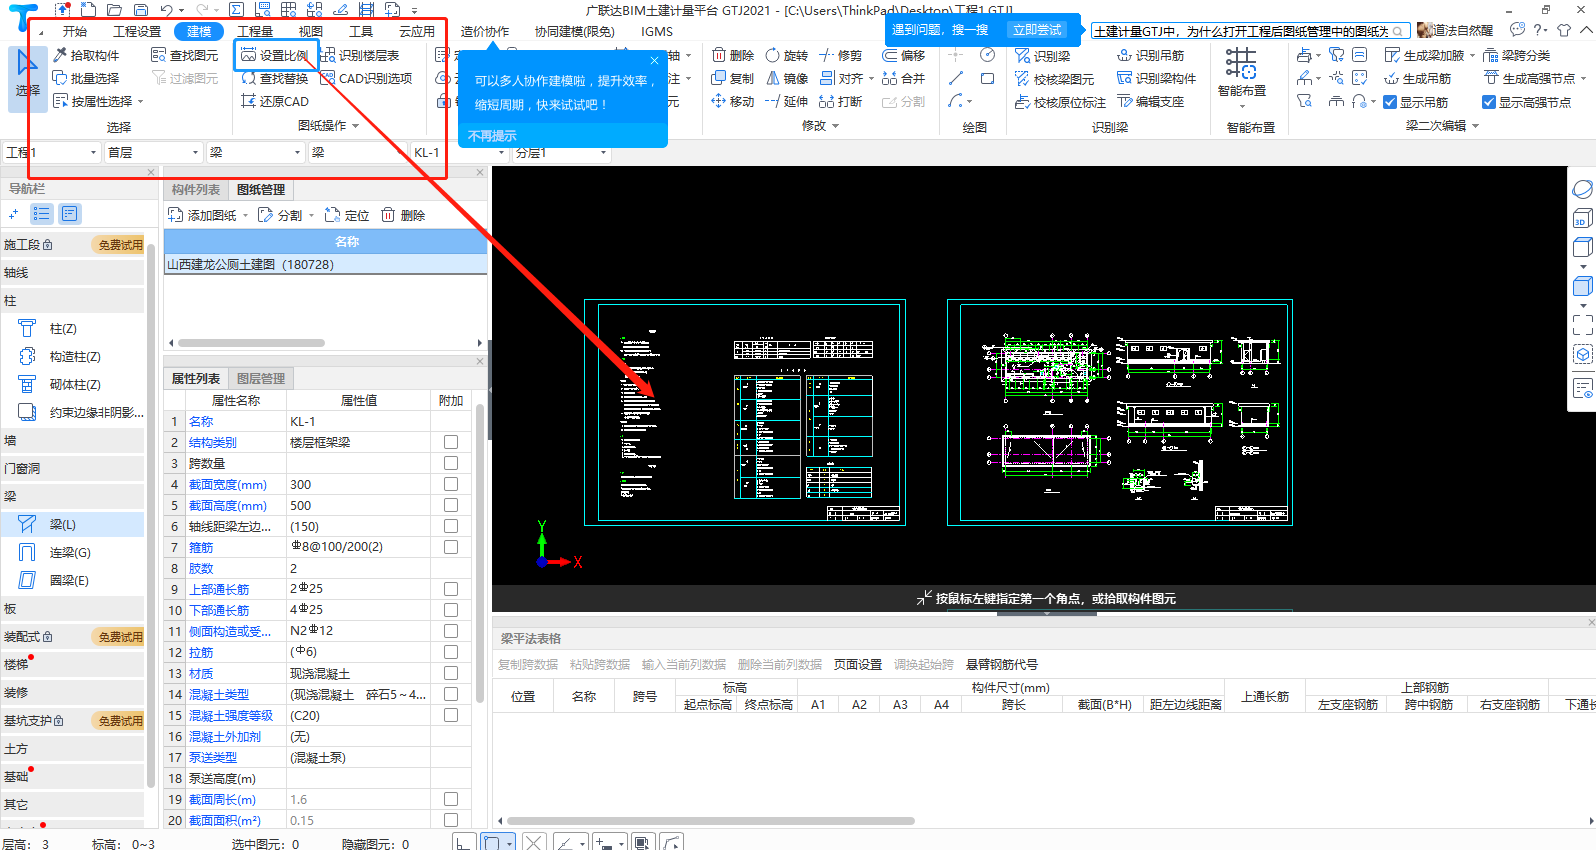Toggle 显示高强节点 checkbox
Viewport: 1596px width, 850px height.
pyautogui.click(x=1489, y=102)
